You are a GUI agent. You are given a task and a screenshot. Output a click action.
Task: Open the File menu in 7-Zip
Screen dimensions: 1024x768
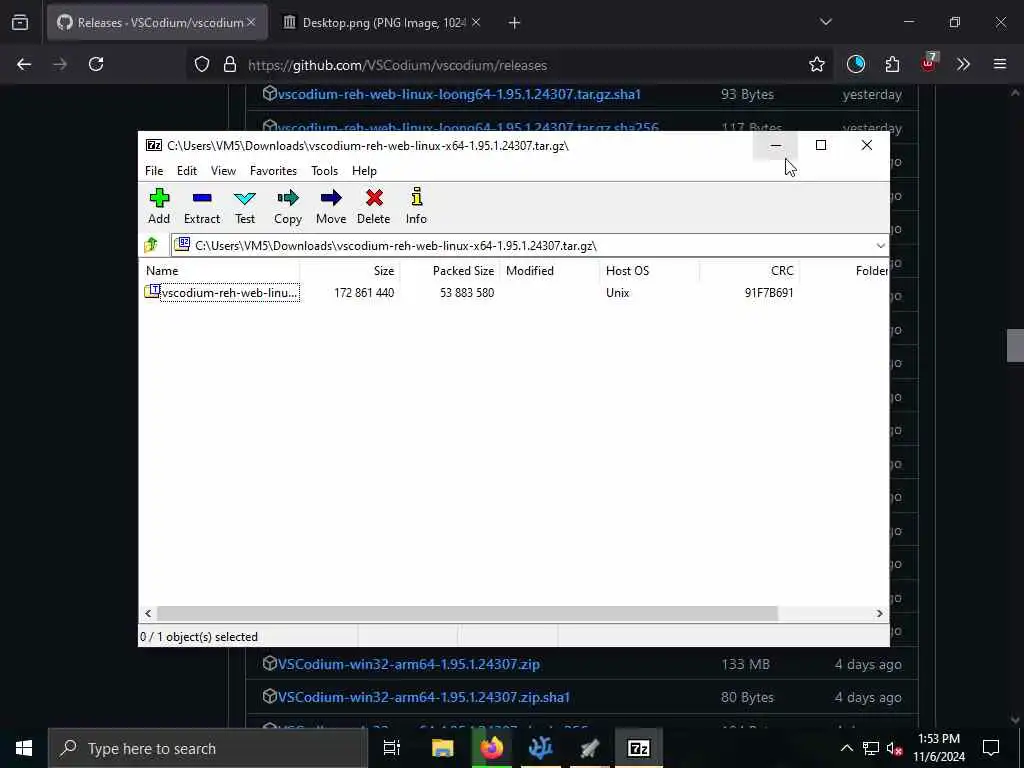click(154, 170)
